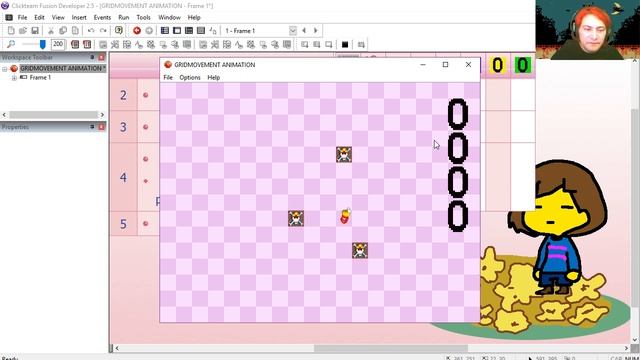Select event line number 5
The height and width of the screenshot is (360, 640).
[x=123, y=224]
